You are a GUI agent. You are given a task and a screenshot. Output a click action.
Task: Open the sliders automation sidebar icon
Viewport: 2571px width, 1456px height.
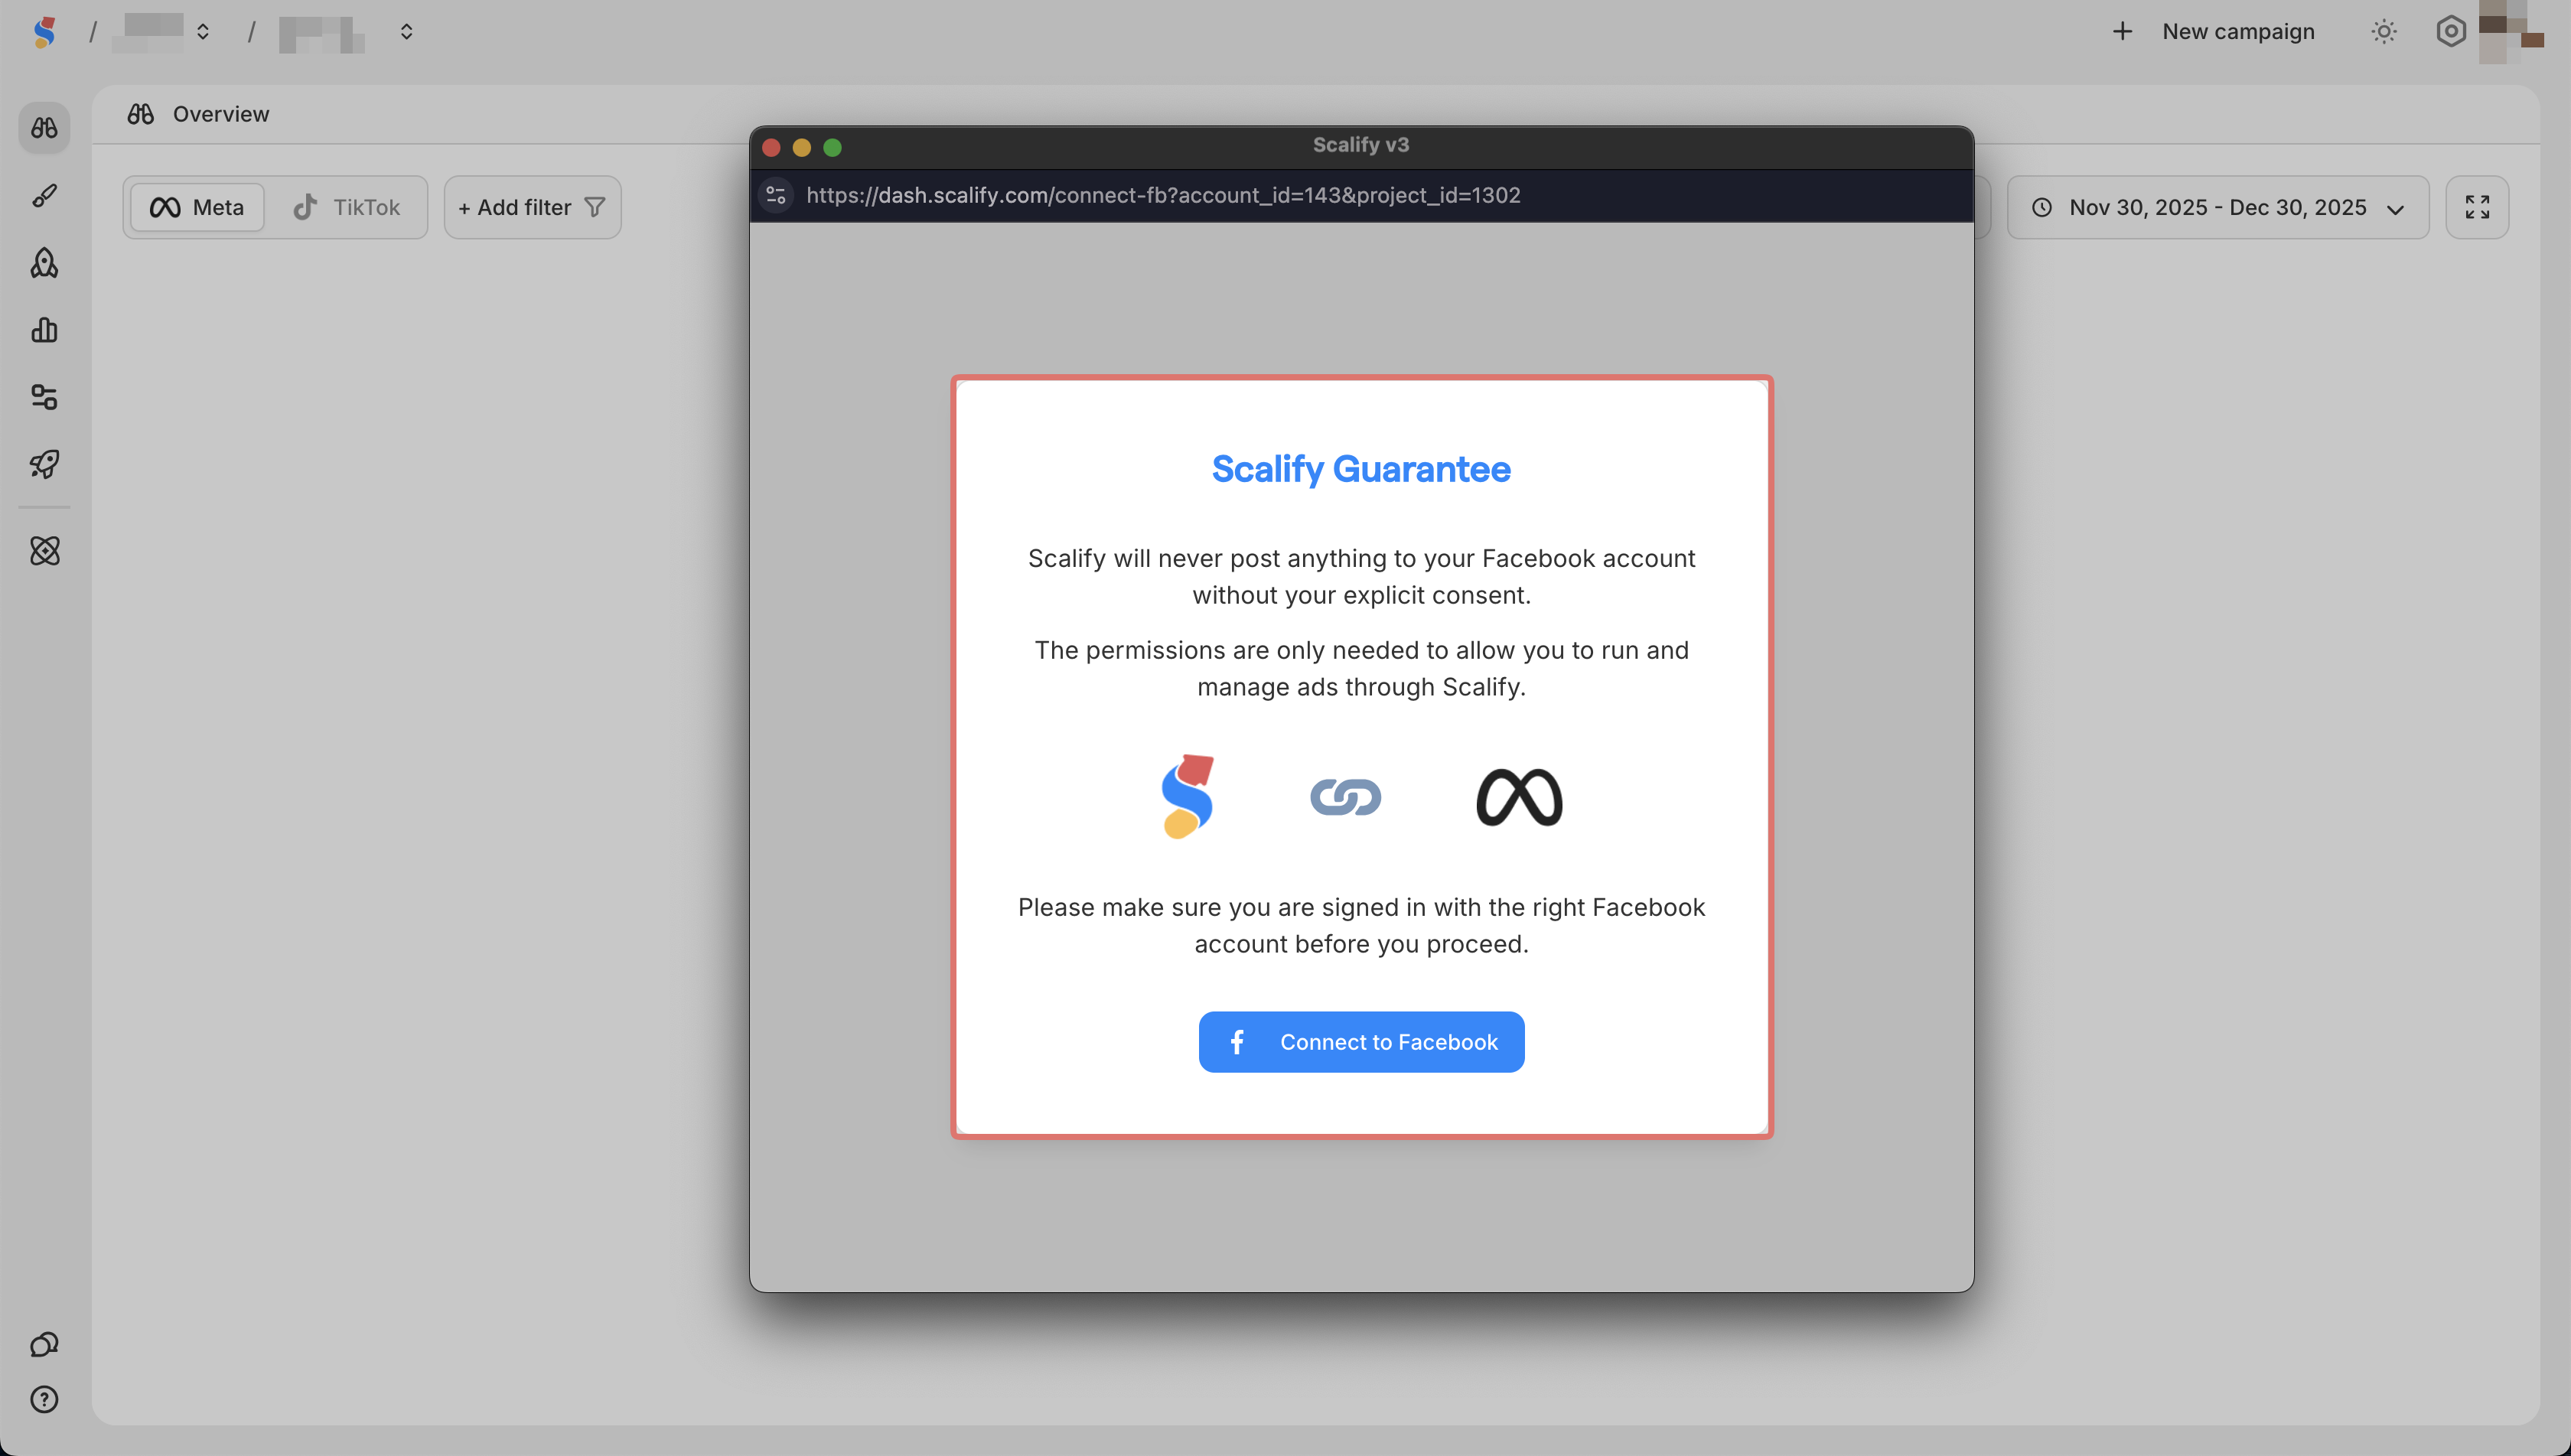(44, 397)
